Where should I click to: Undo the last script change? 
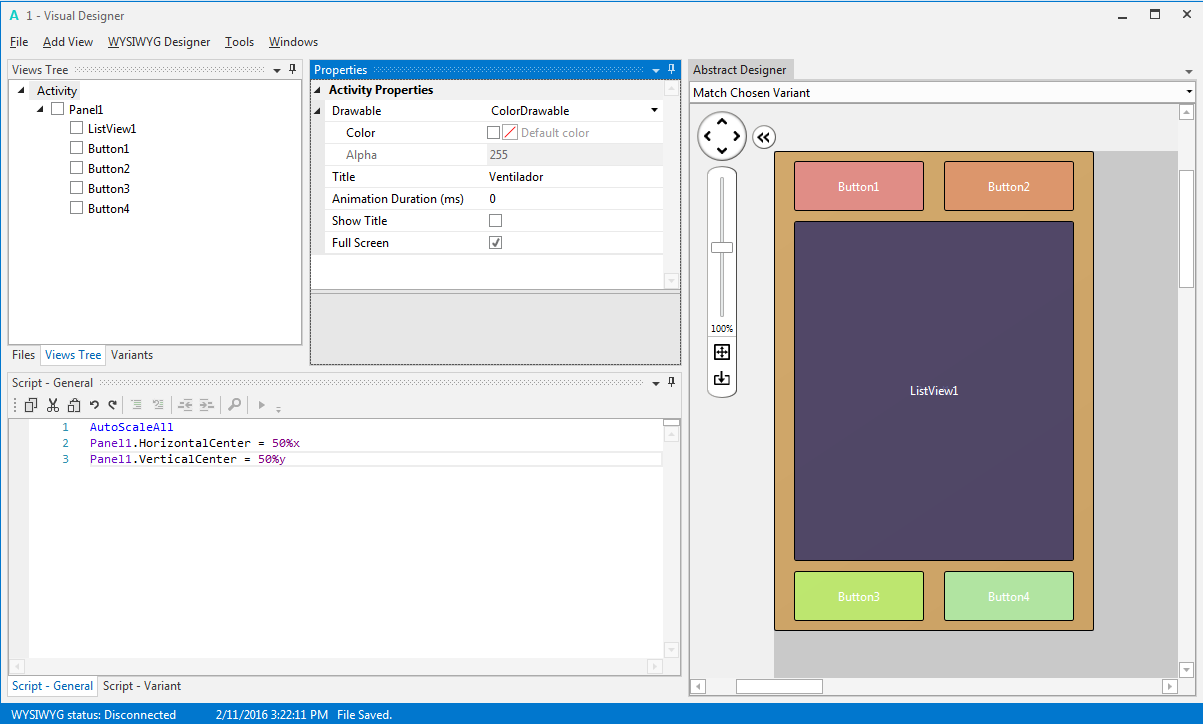[x=93, y=404]
